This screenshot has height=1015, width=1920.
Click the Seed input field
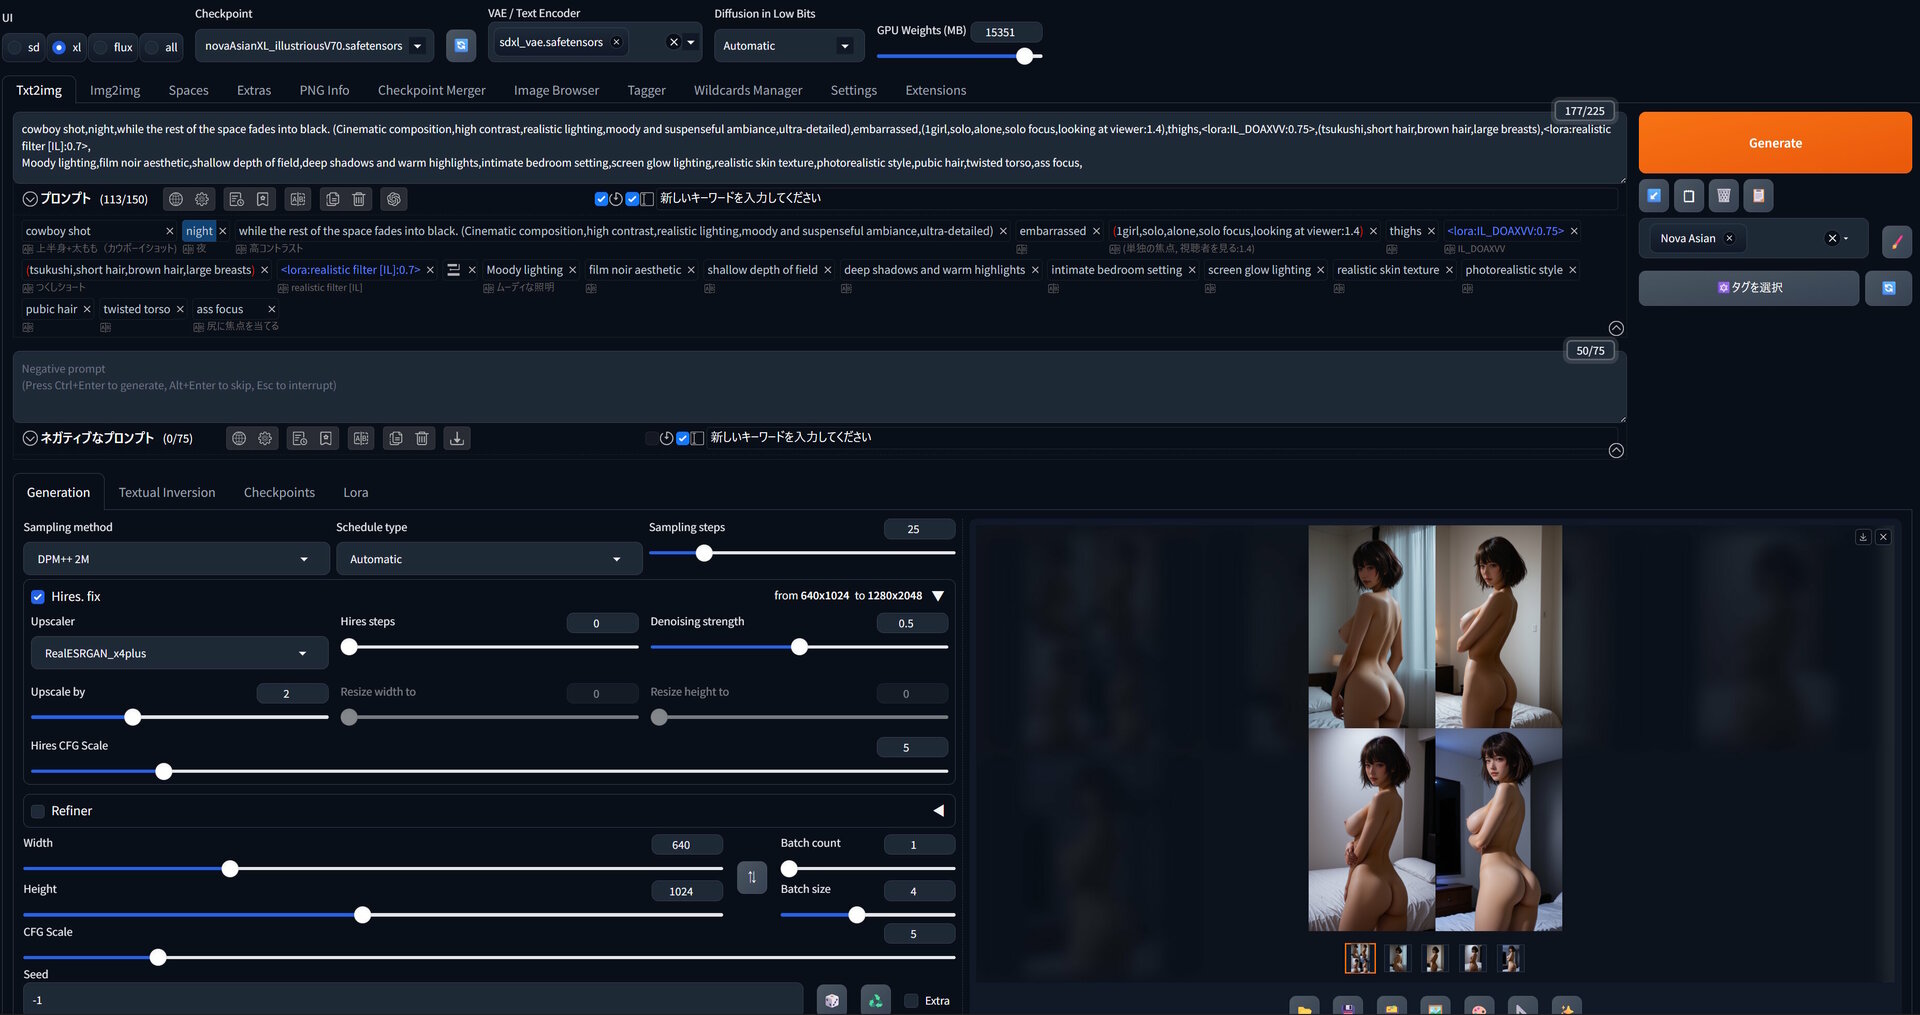413,999
